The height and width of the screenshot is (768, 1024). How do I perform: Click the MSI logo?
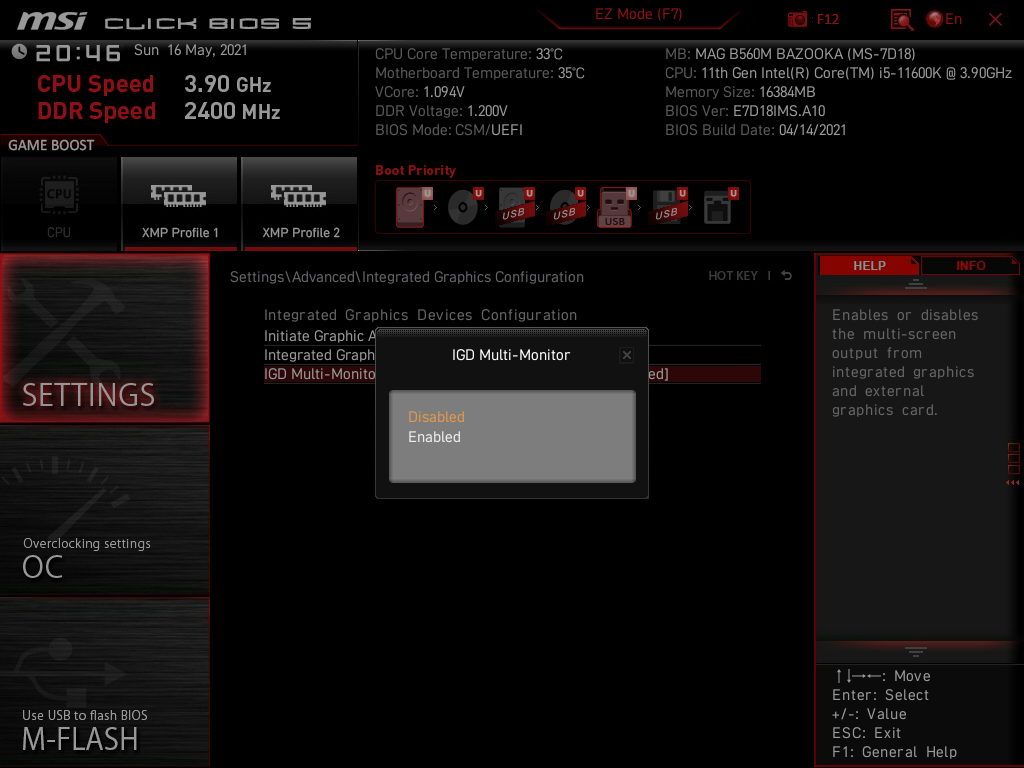point(52,21)
